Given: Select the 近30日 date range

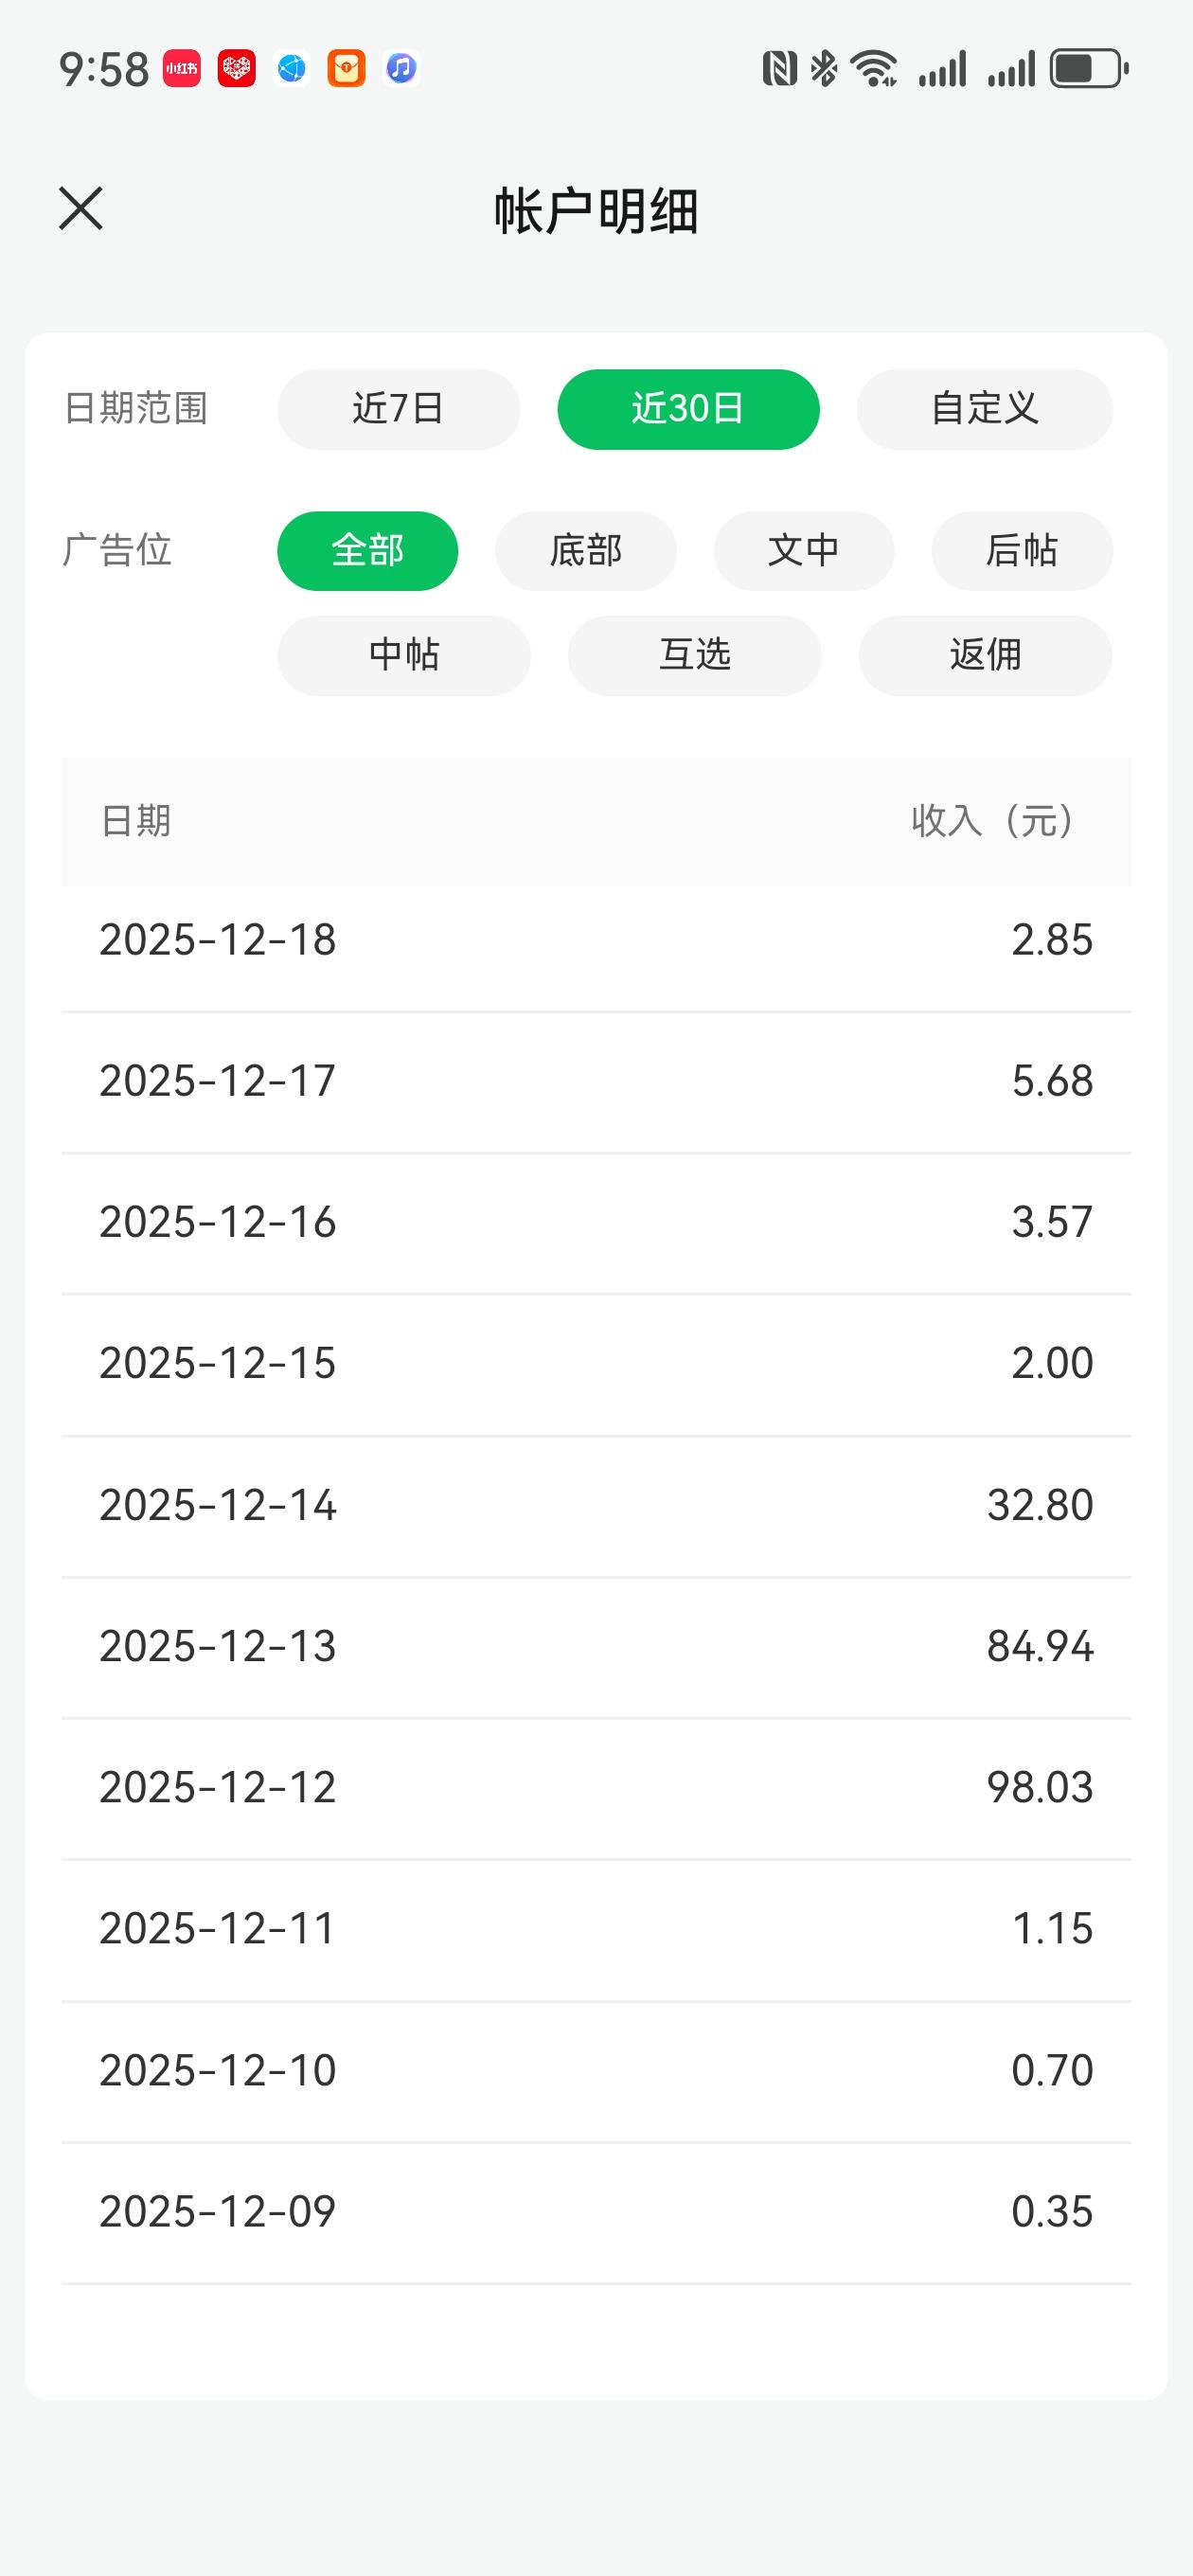Looking at the screenshot, I should [x=688, y=409].
